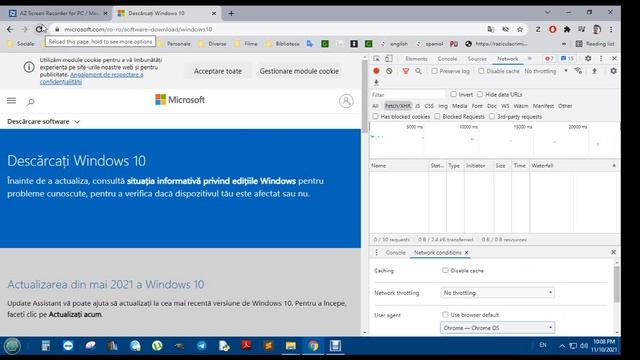Click Acceptare toate cookie button
This screenshot has height=360, width=640.
(218, 71)
